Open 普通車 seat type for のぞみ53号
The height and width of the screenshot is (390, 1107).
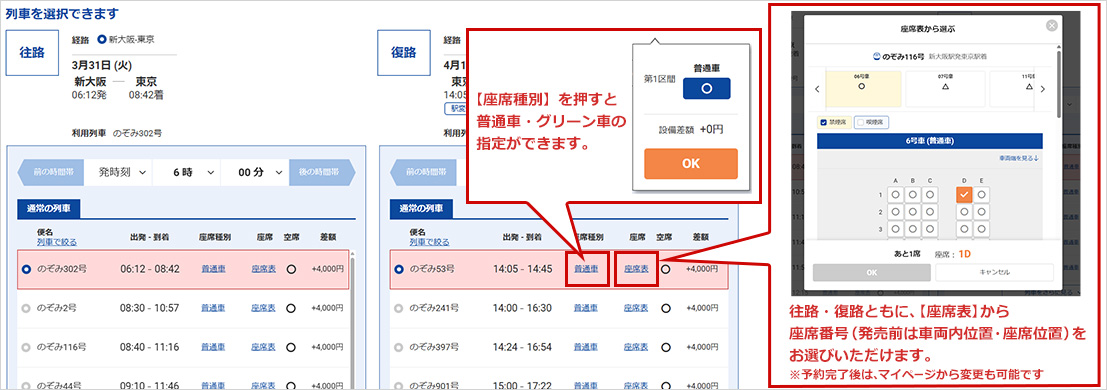(x=586, y=269)
